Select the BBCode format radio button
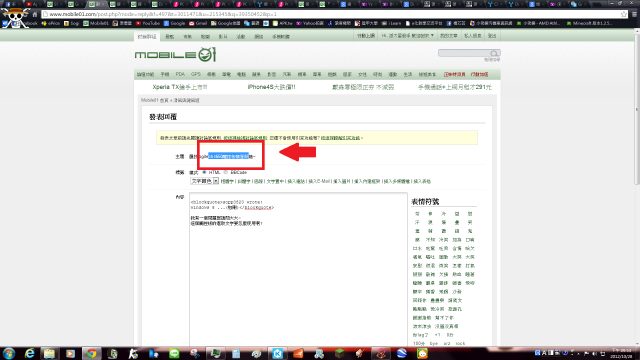This screenshot has width=640, height=360. point(225,172)
